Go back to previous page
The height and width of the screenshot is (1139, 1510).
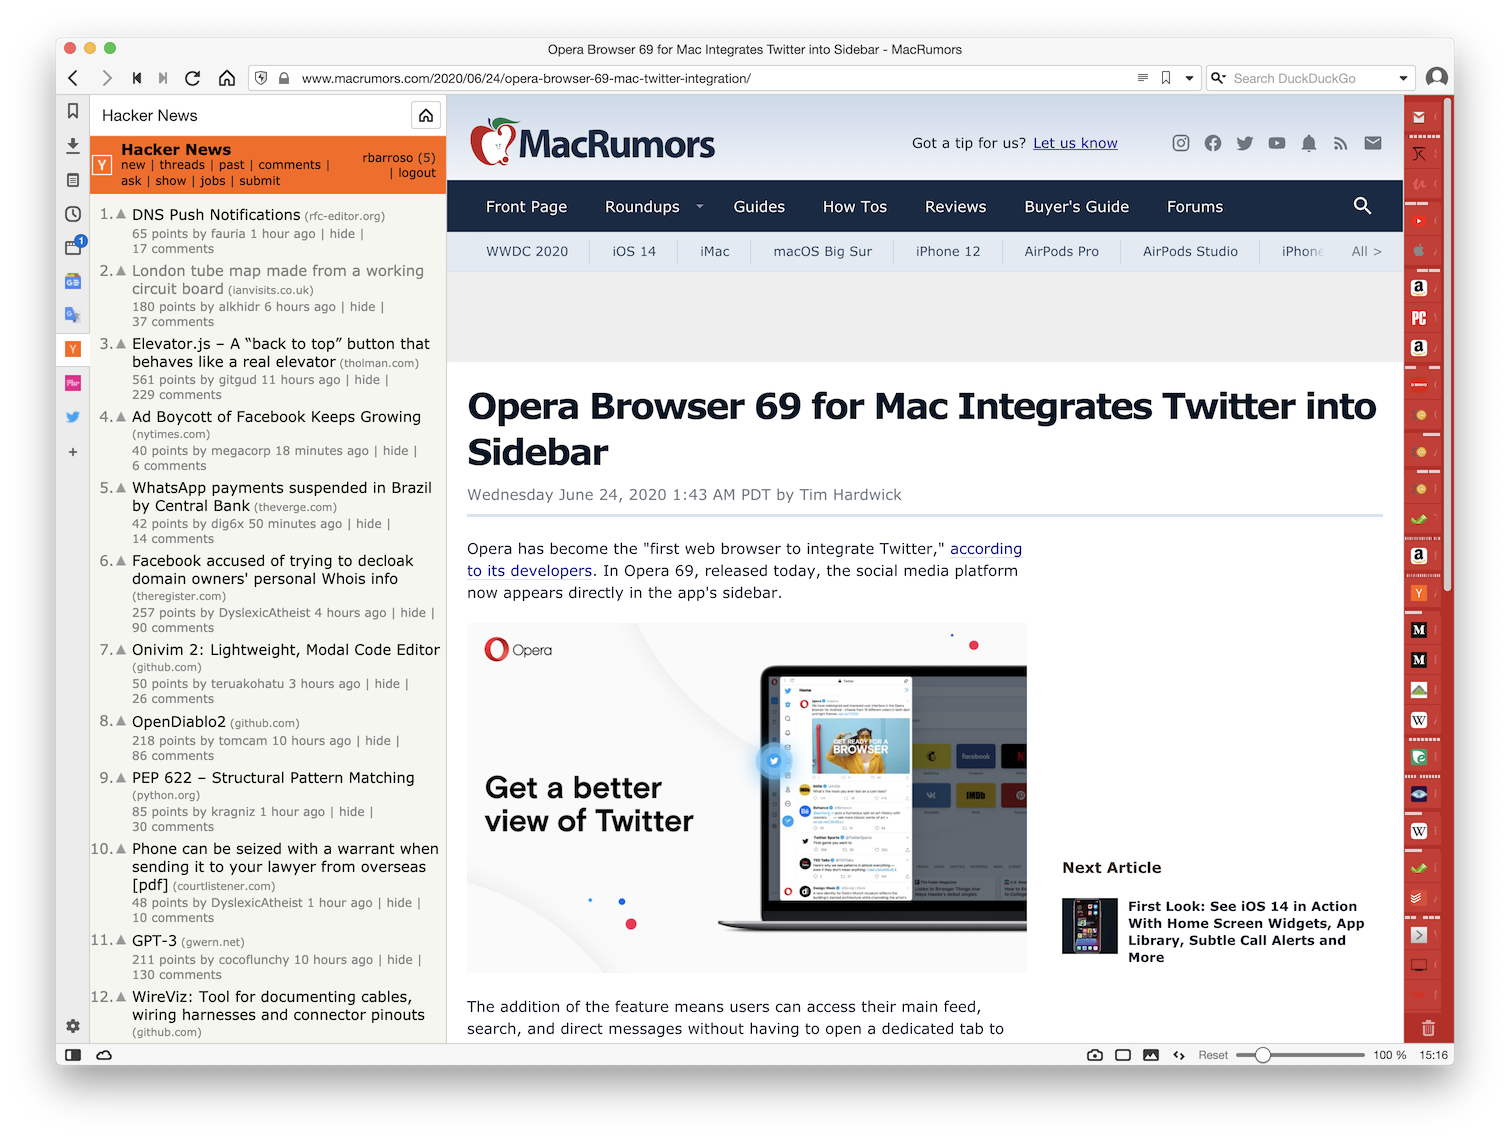coord(73,78)
